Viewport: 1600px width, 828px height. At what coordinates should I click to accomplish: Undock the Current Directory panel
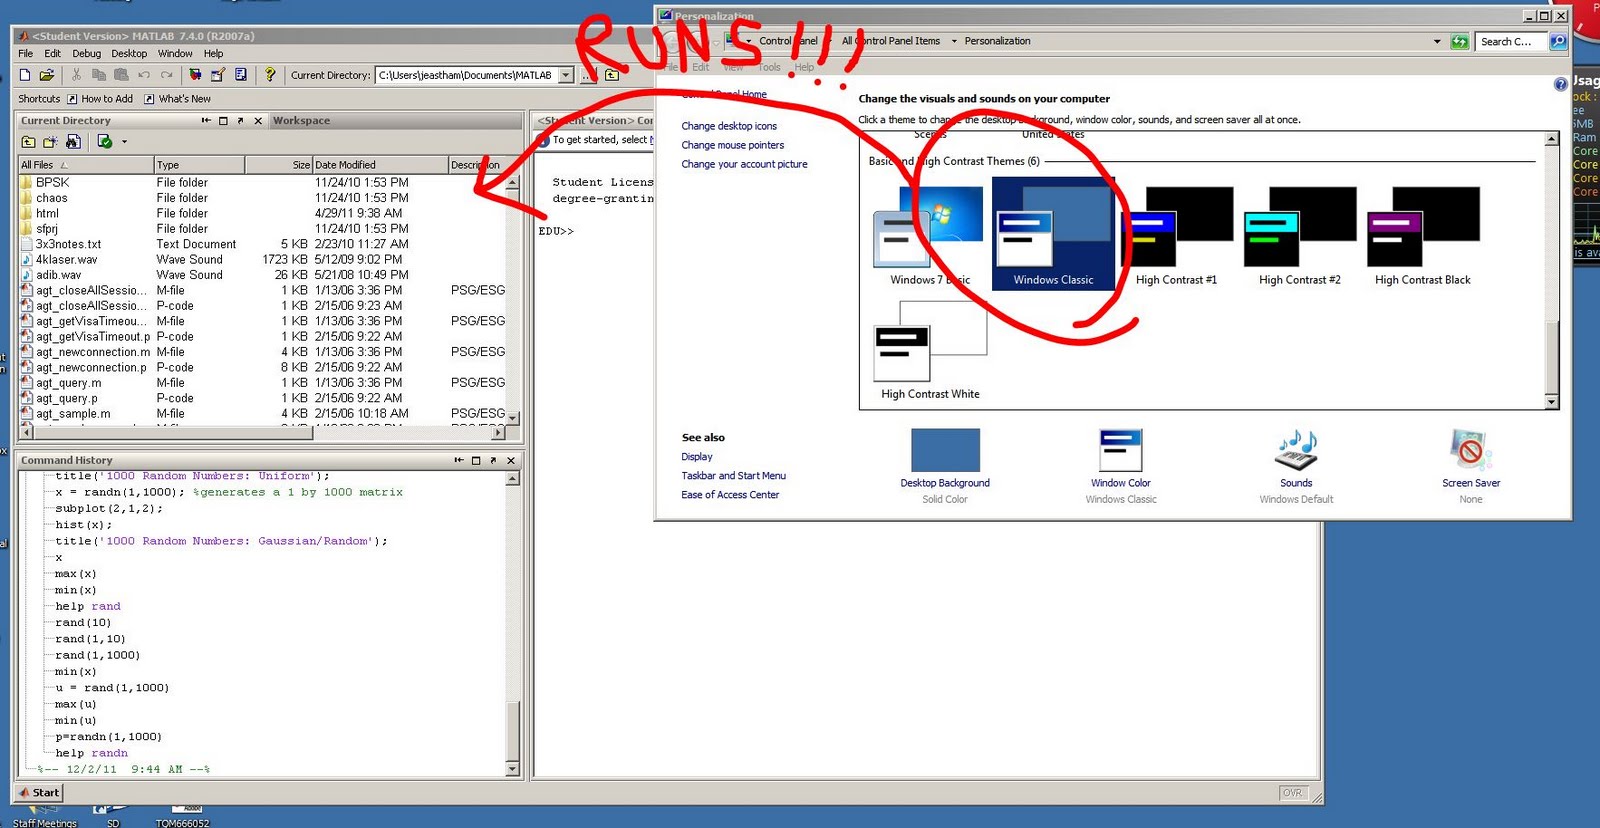click(240, 121)
